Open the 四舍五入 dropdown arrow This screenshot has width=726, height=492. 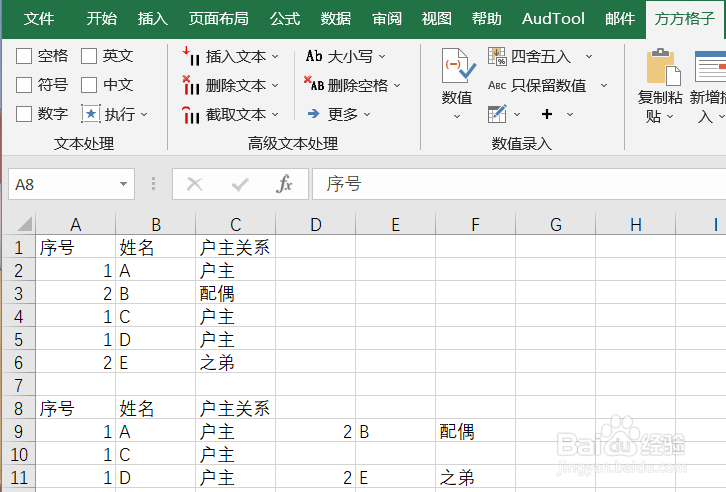[x=589, y=56]
